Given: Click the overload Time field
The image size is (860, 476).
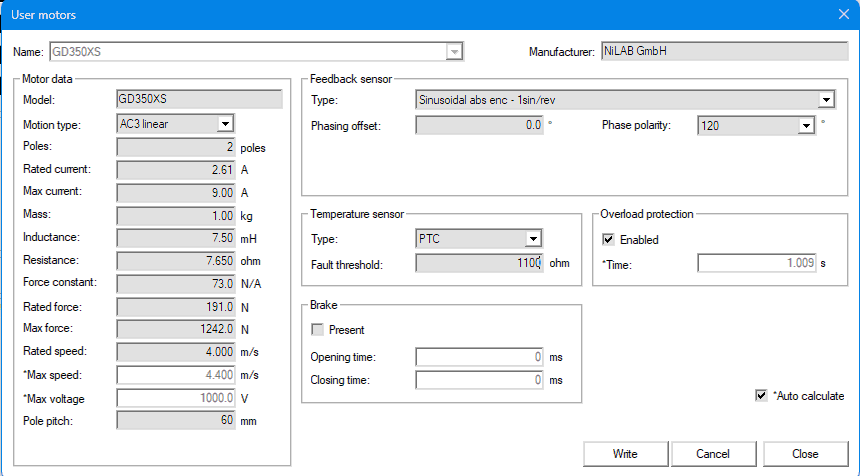Looking at the screenshot, I should [x=756, y=263].
